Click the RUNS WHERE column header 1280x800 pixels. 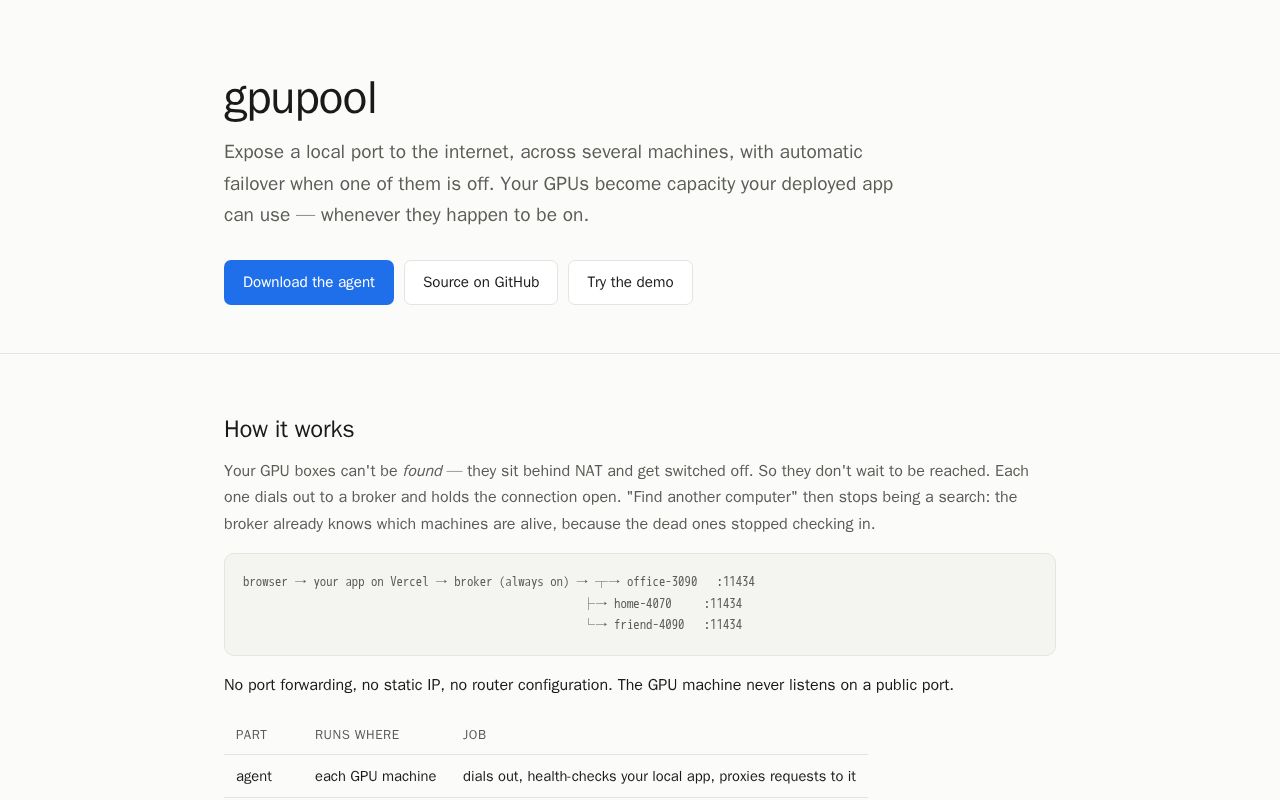pyautogui.click(x=357, y=735)
